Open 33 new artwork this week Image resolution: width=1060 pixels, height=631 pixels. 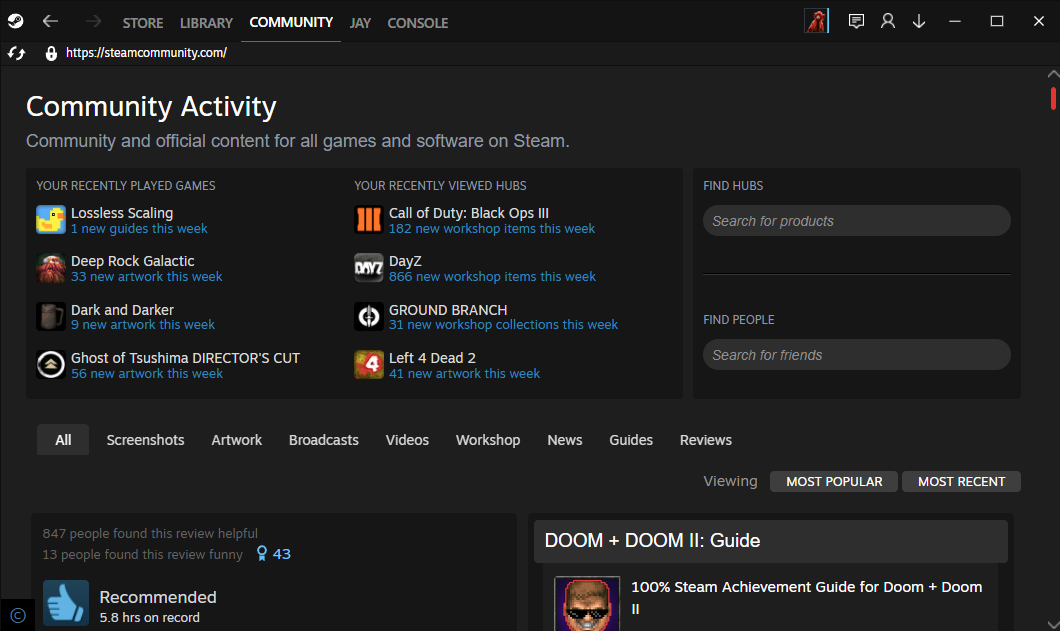point(147,277)
